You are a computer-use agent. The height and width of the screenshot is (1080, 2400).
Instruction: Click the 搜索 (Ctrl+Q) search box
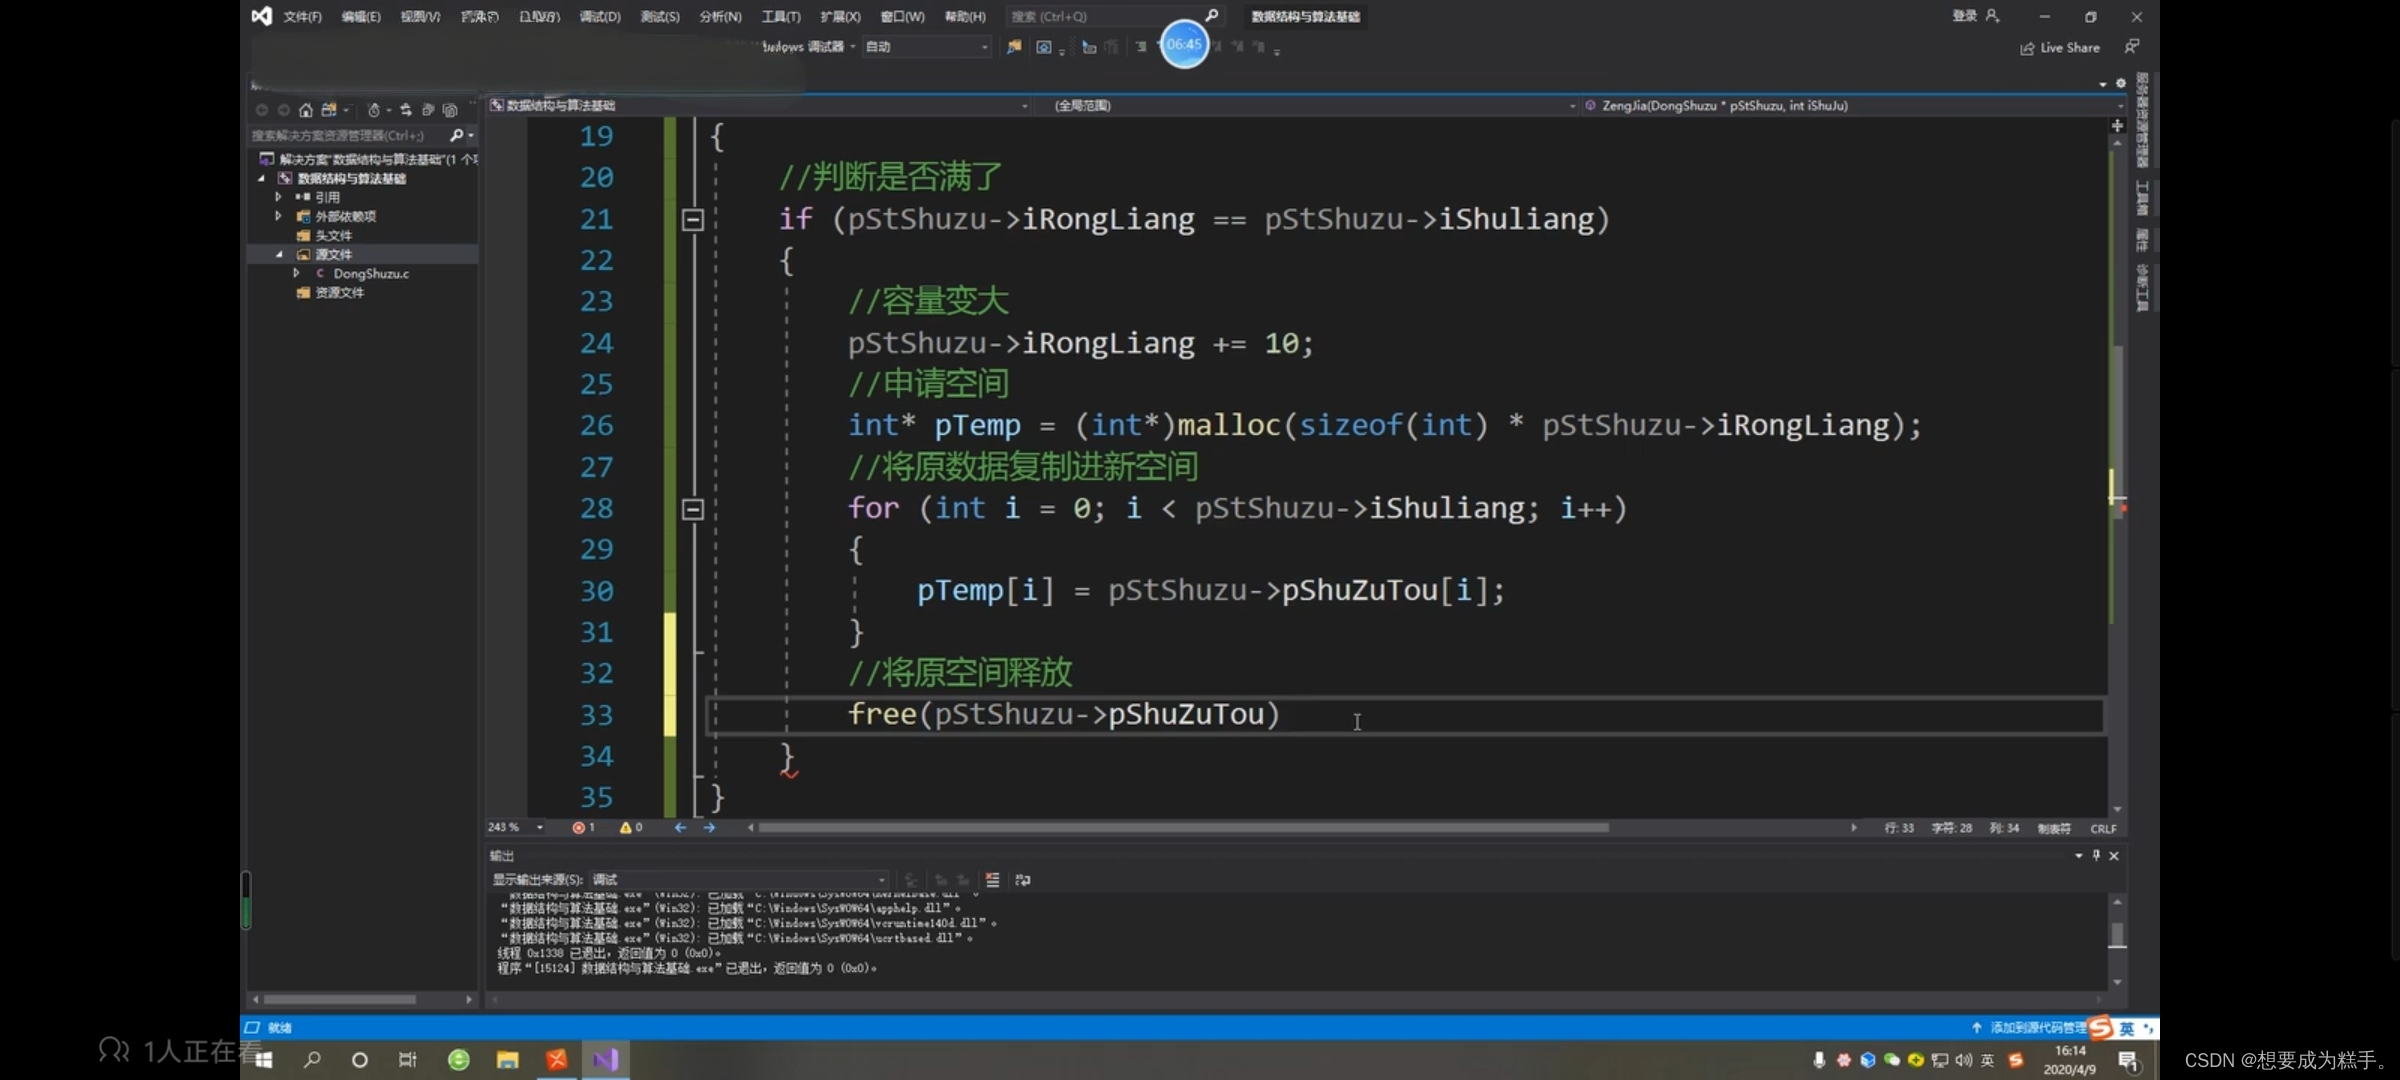pyautogui.click(x=1113, y=16)
